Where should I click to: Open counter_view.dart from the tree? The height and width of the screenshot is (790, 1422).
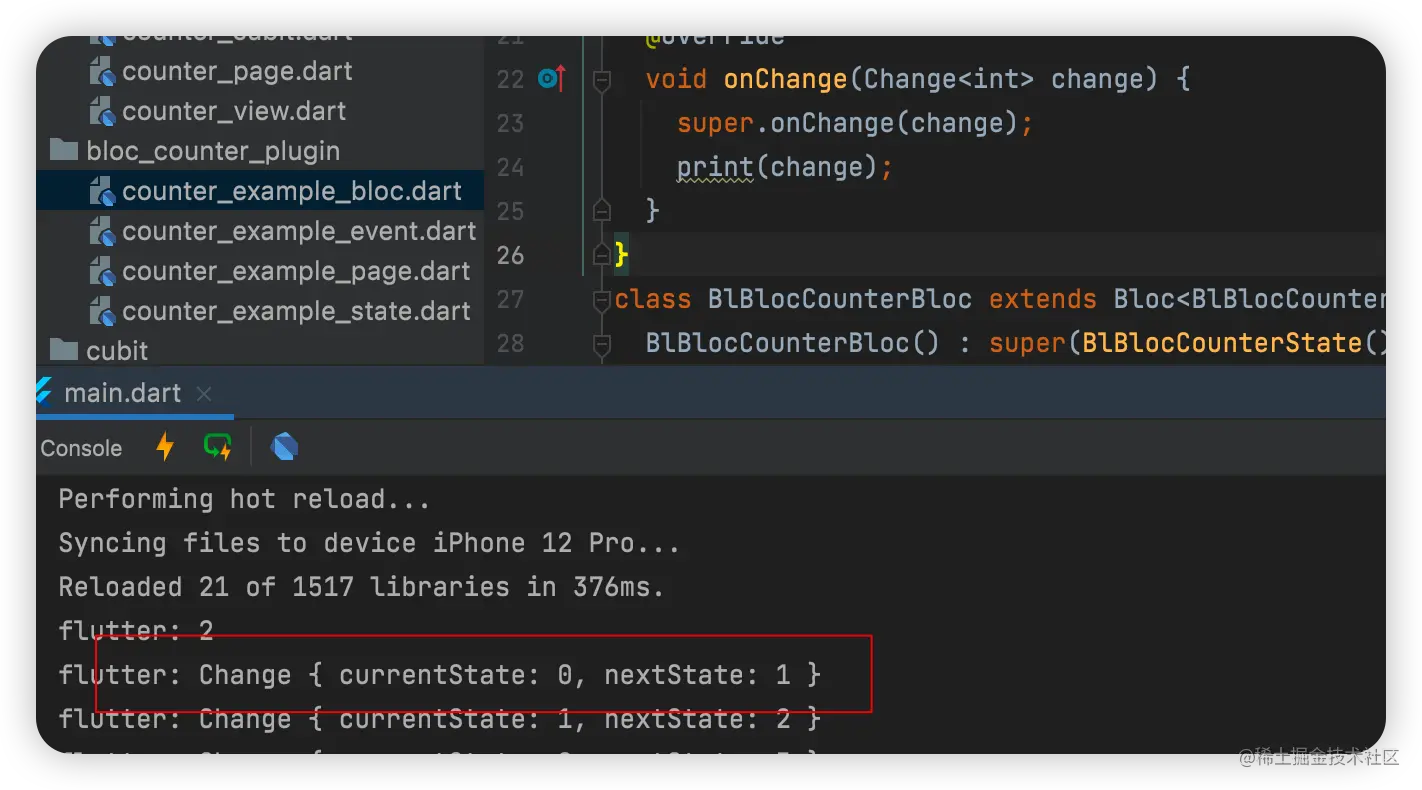point(234,111)
